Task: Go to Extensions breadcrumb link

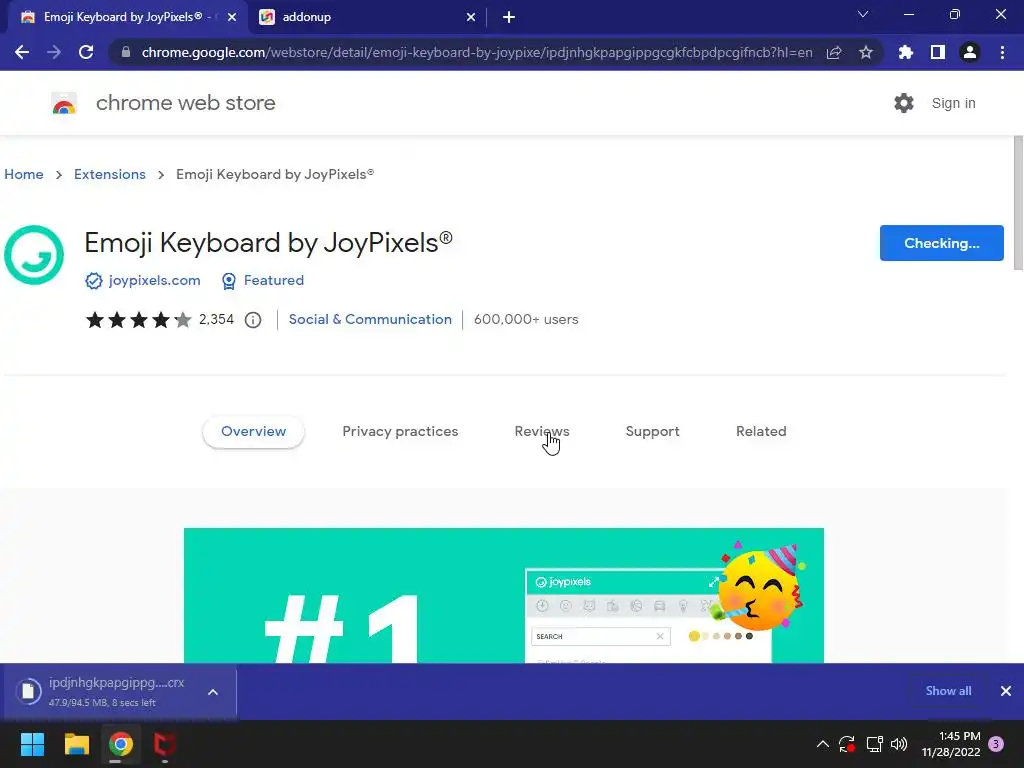Action: (110, 174)
